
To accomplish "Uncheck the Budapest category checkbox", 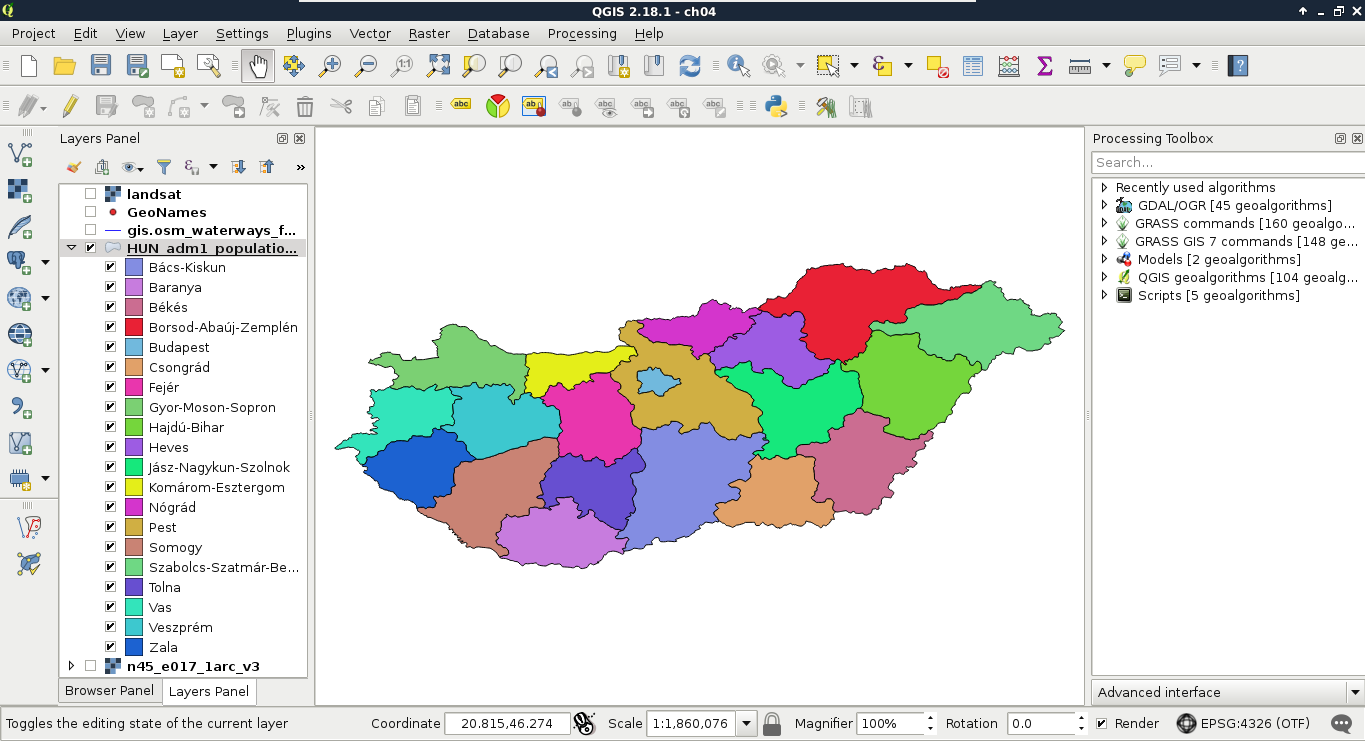I will tap(111, 347).
